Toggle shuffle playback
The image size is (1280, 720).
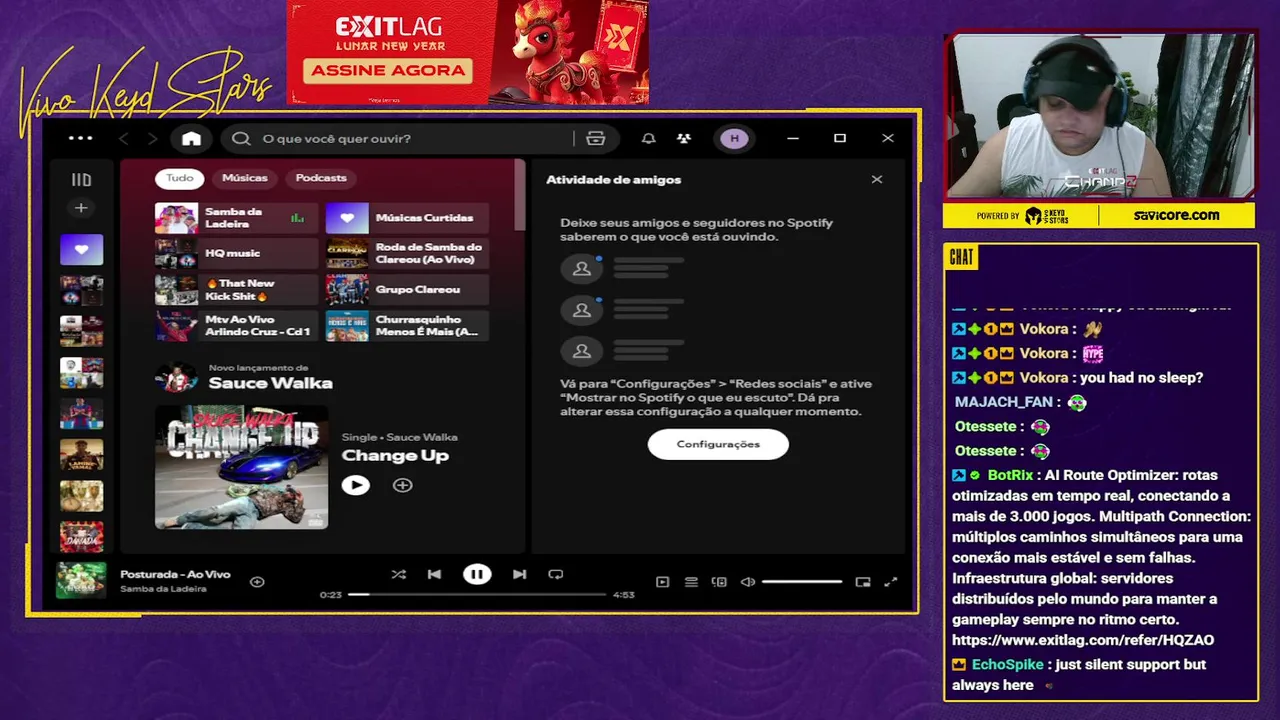tap(398, 574)
